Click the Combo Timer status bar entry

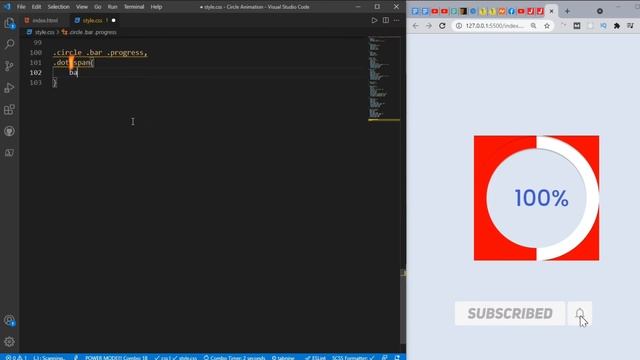click(x=234, y=358)
